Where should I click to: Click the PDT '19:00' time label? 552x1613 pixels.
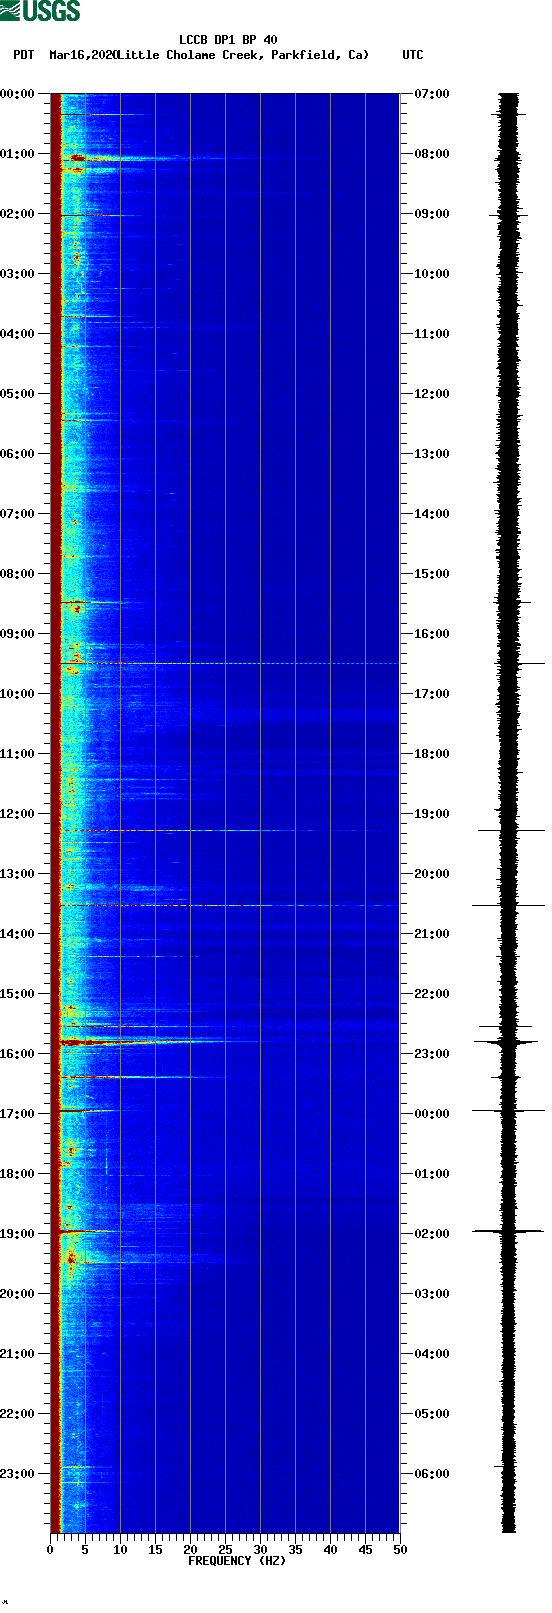coord(17,1234)
